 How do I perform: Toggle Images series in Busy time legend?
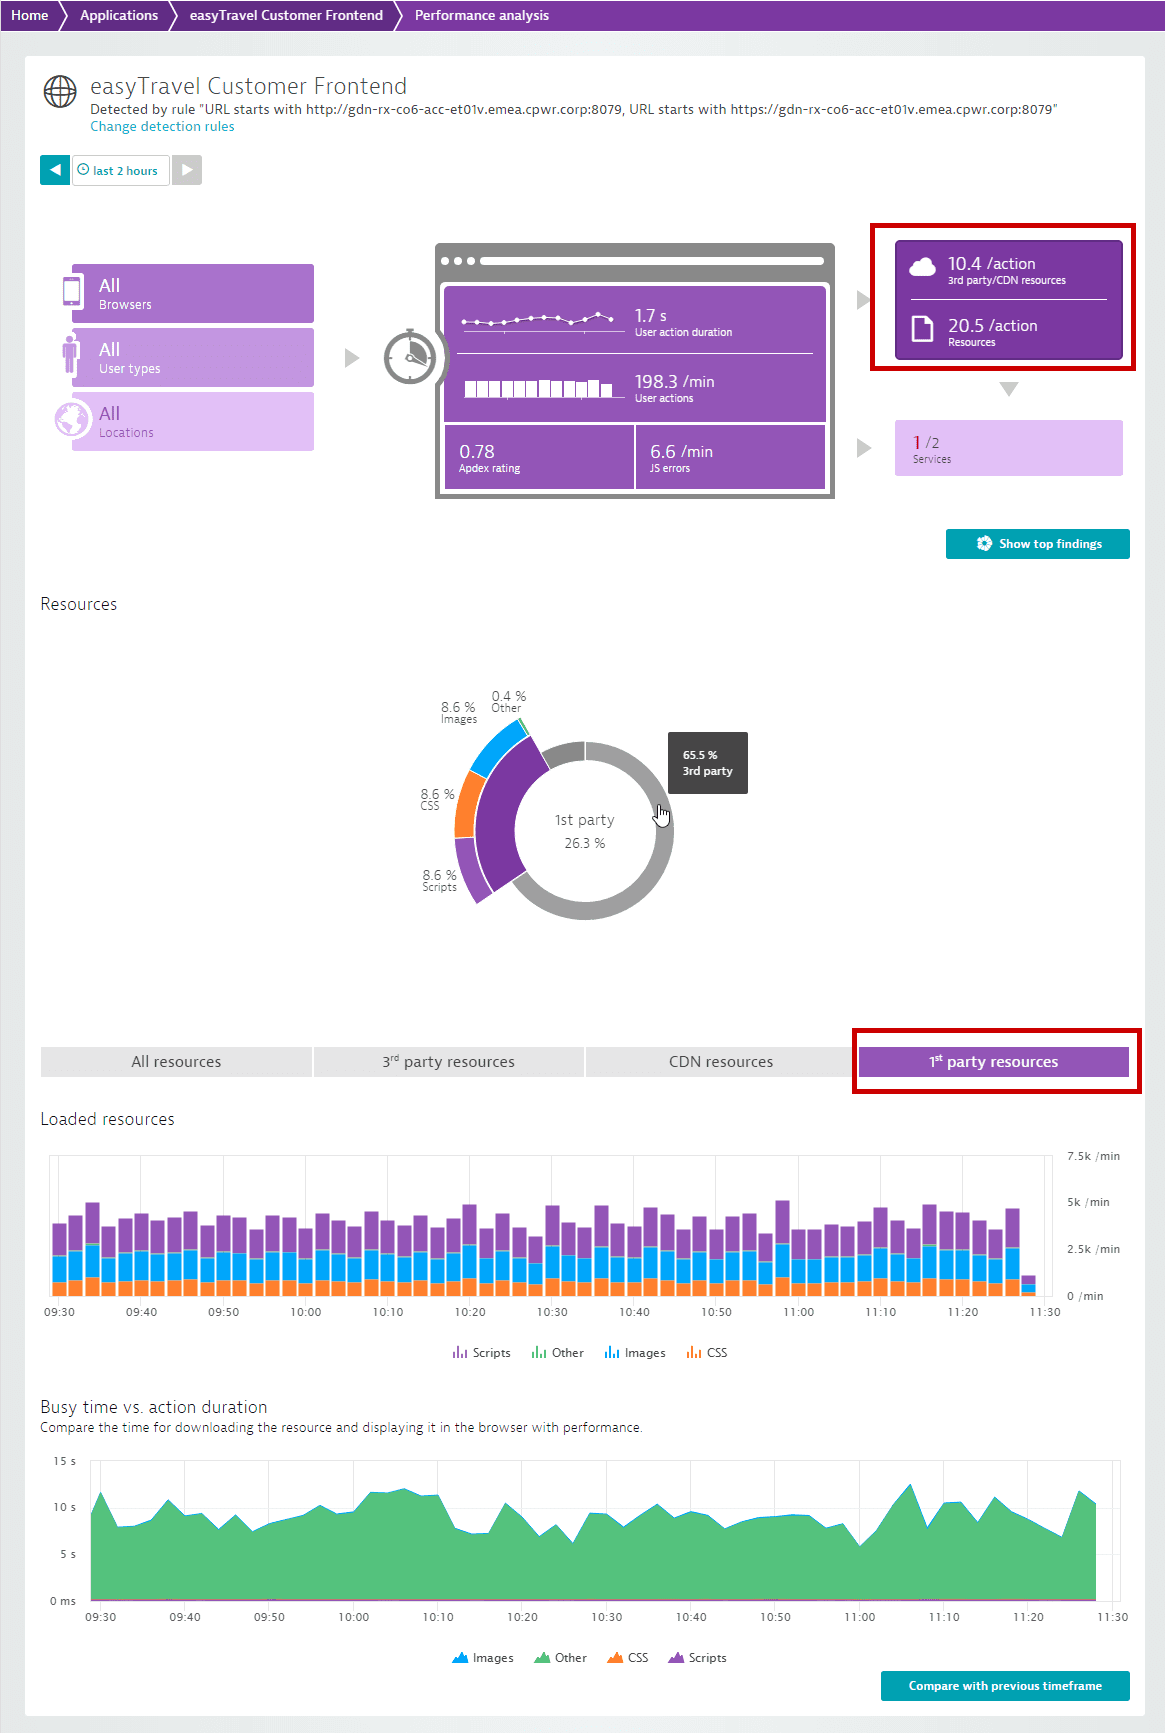coord(482,1658)
